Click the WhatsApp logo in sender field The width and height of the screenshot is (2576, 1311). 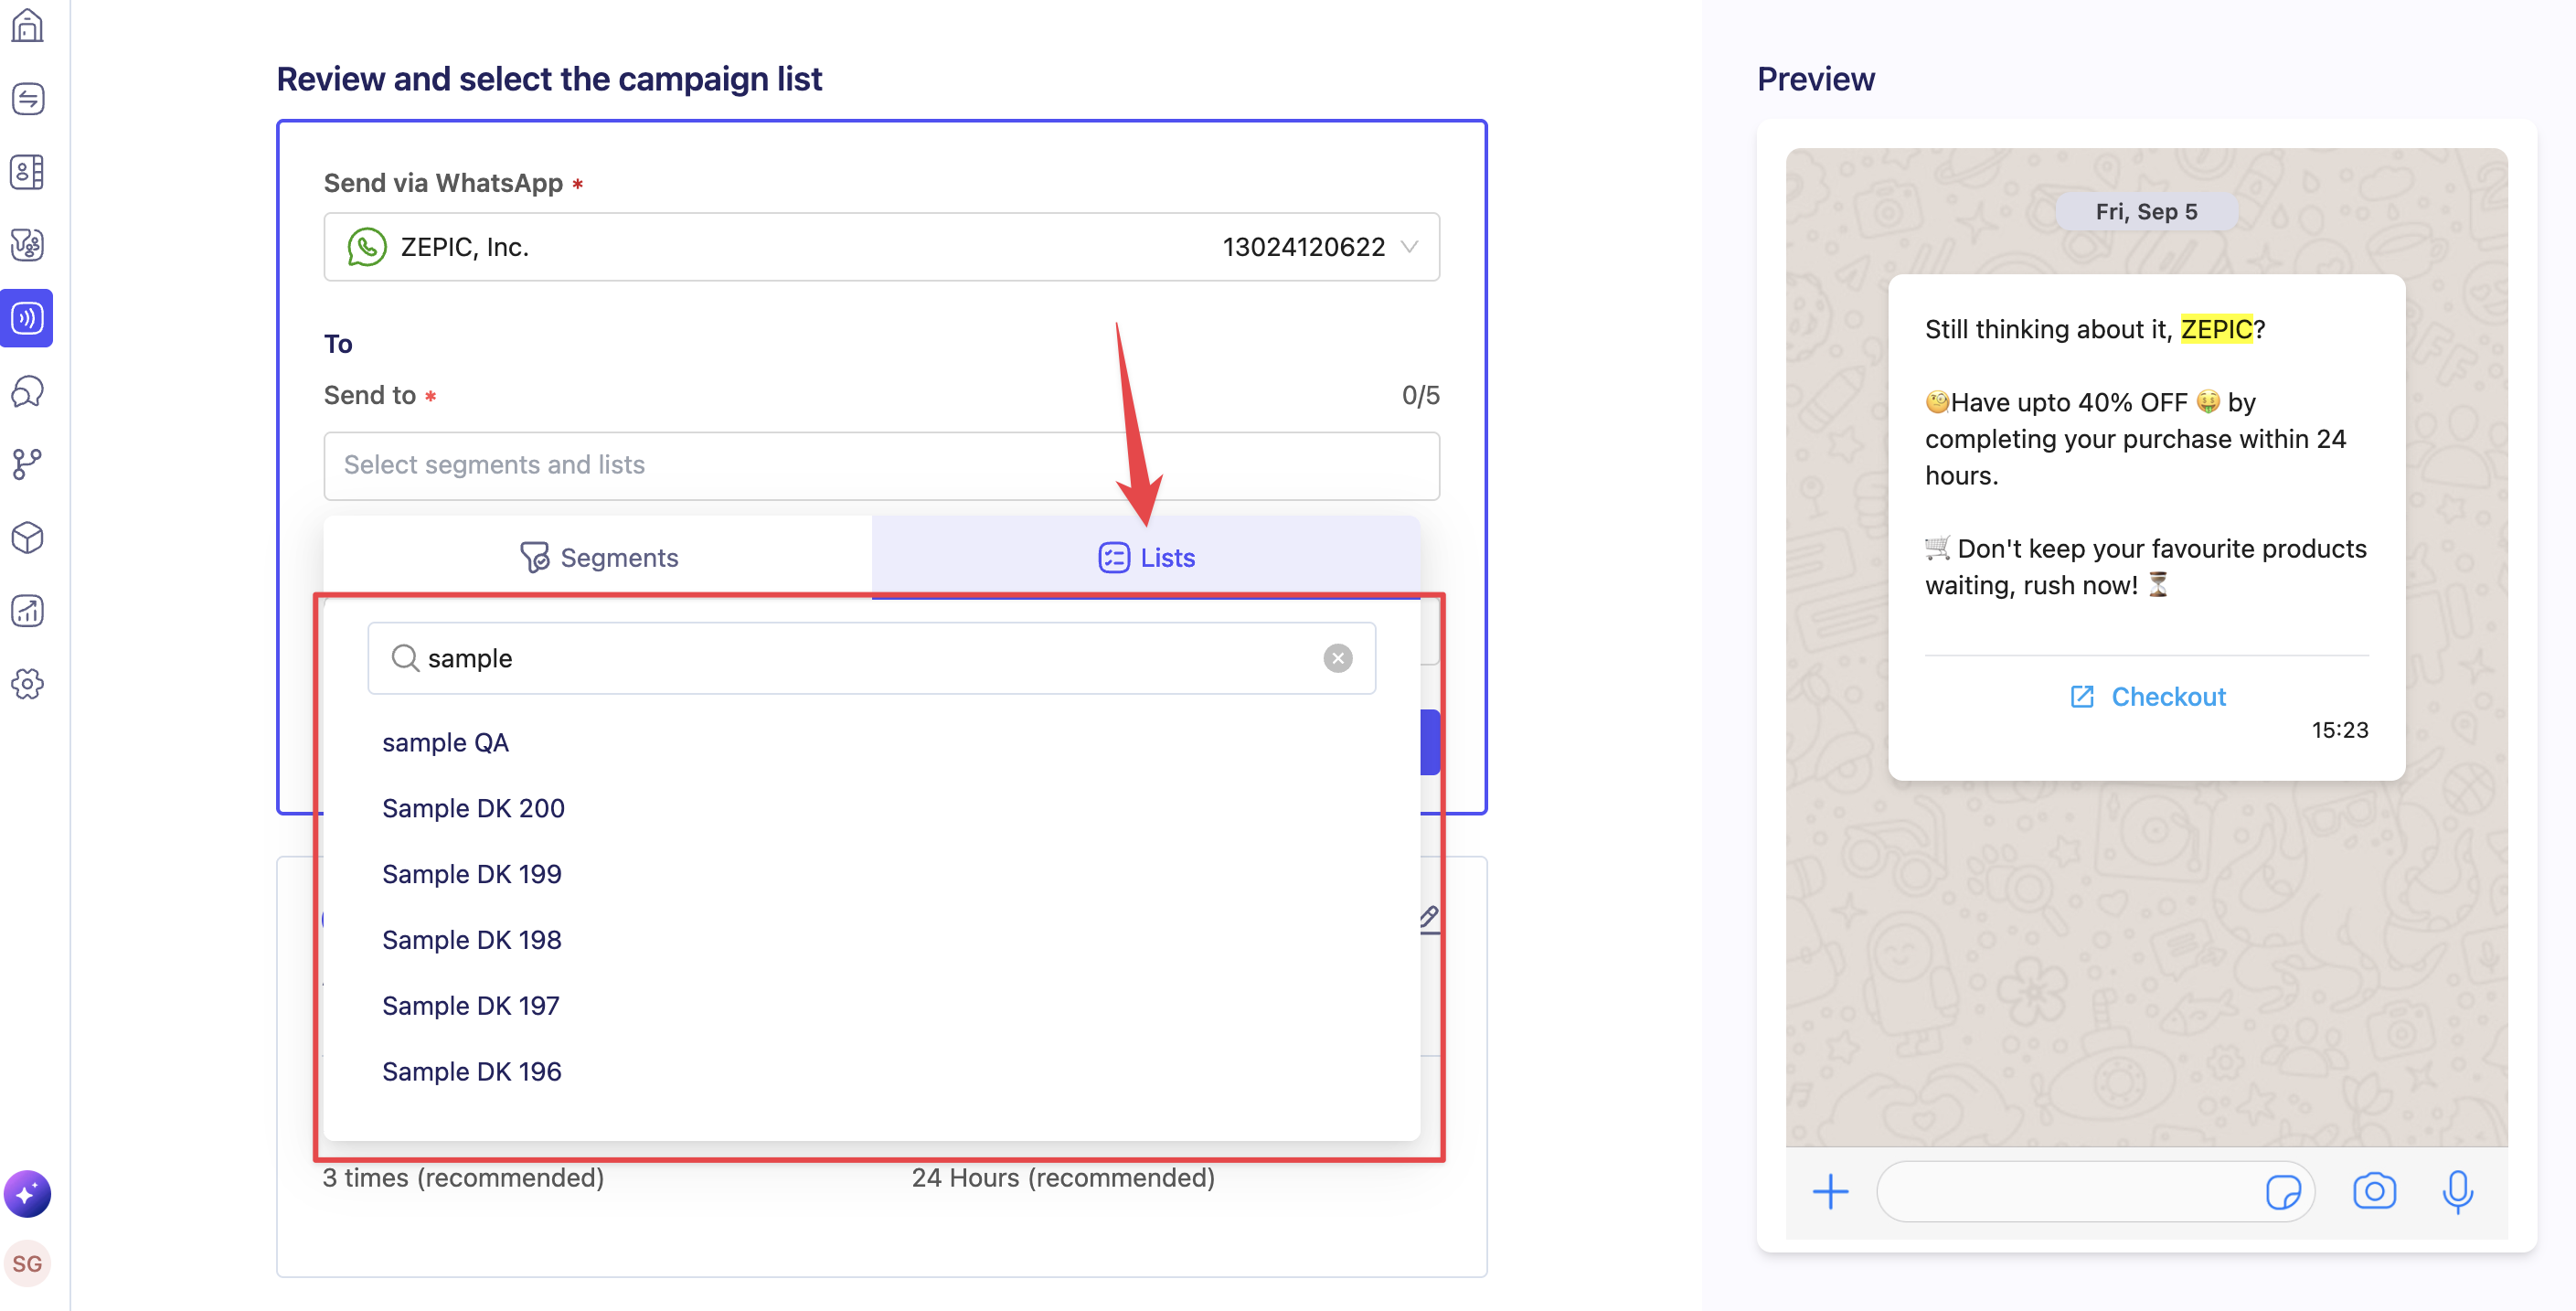(367, 247)
